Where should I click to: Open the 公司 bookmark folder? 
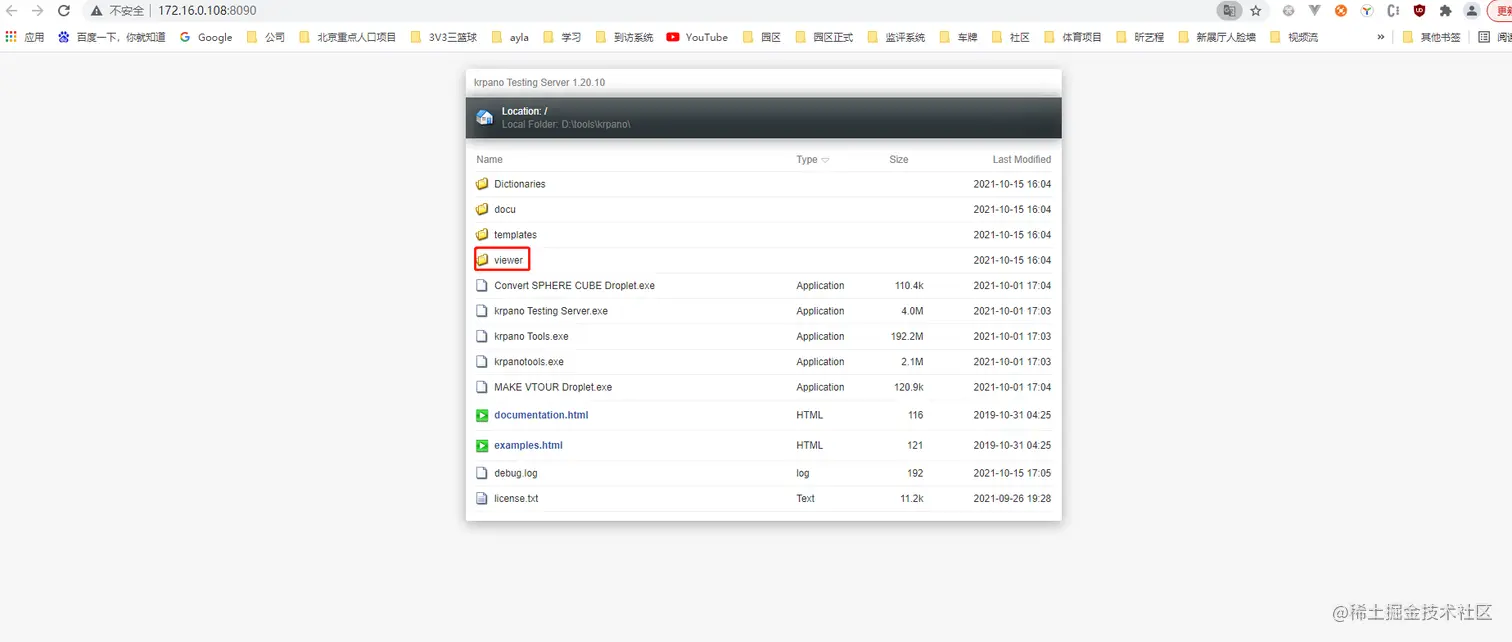[x=265, y=37]
